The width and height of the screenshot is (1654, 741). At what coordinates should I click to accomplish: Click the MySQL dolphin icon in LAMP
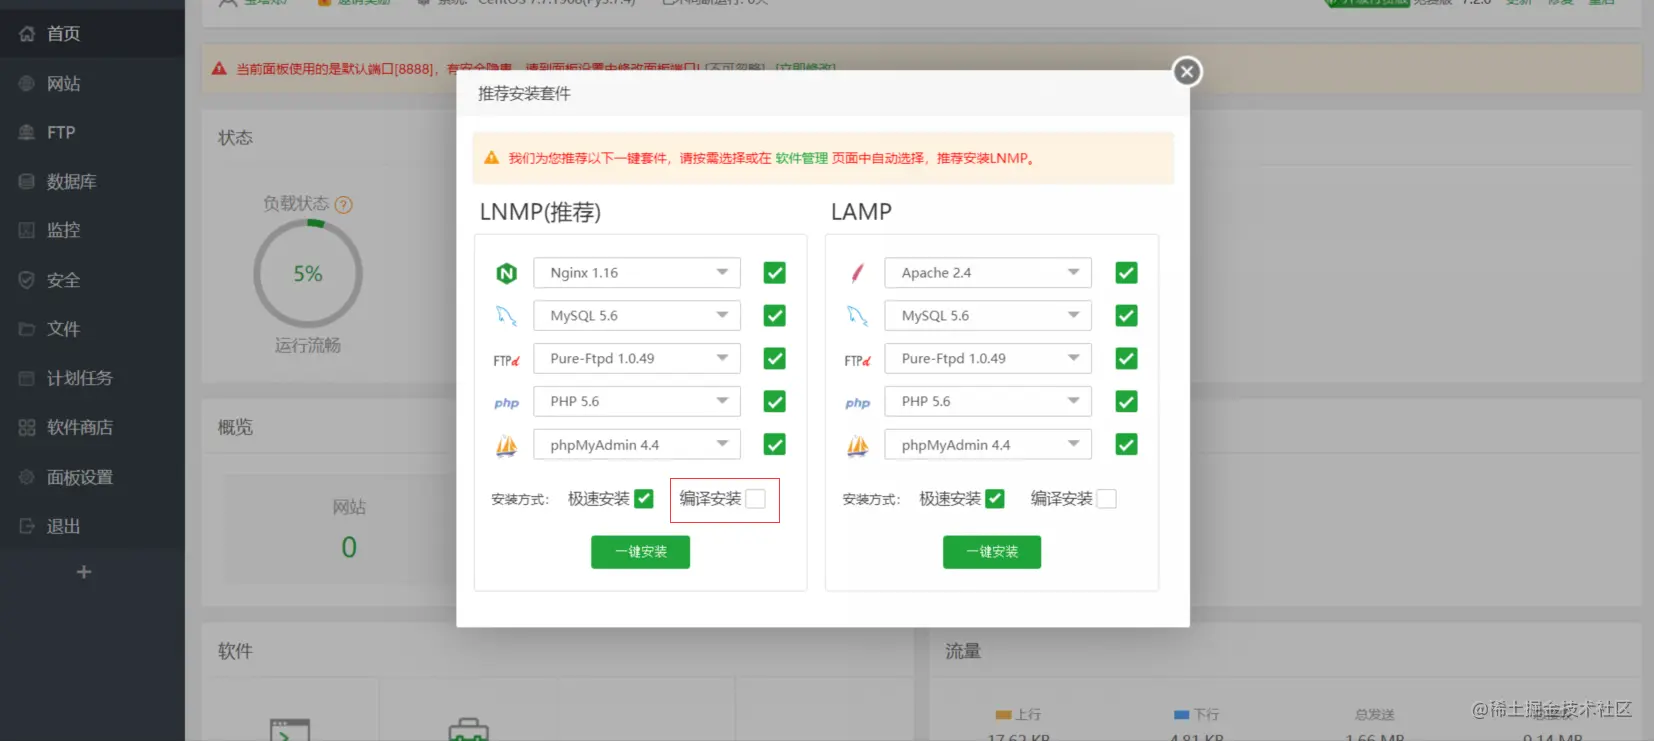point(858,316)
